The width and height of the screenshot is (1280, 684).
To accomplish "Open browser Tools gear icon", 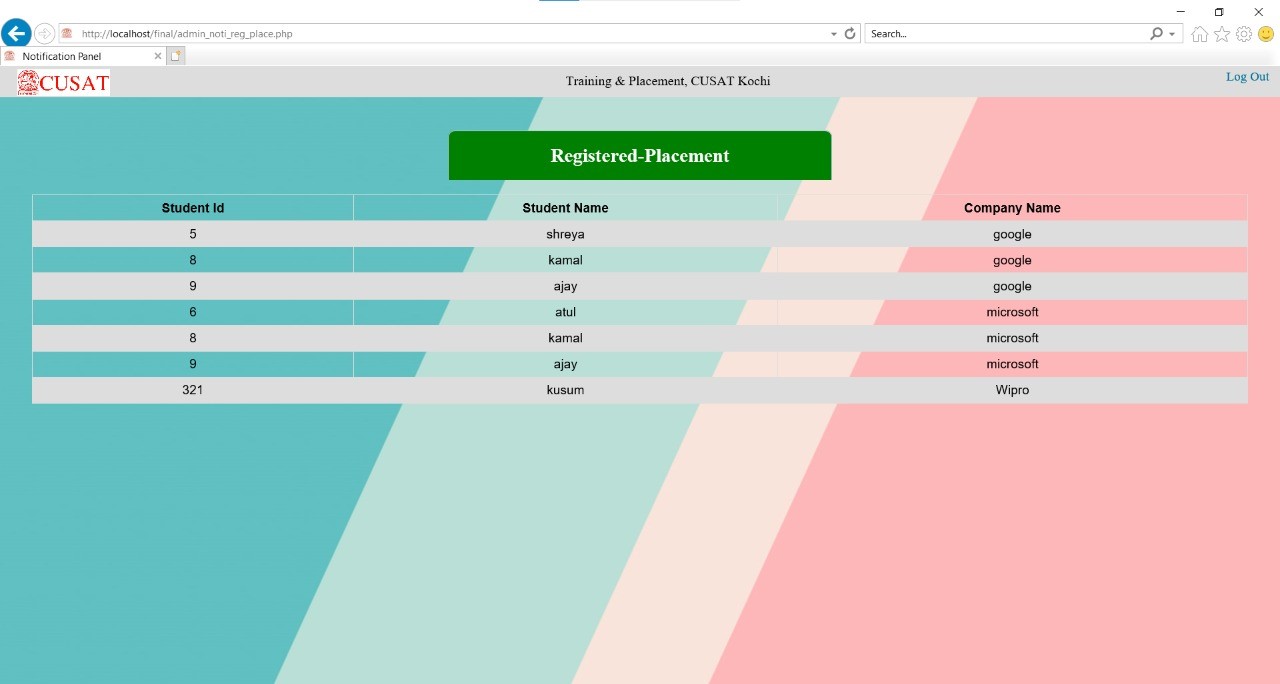I will click(1244, 34).
